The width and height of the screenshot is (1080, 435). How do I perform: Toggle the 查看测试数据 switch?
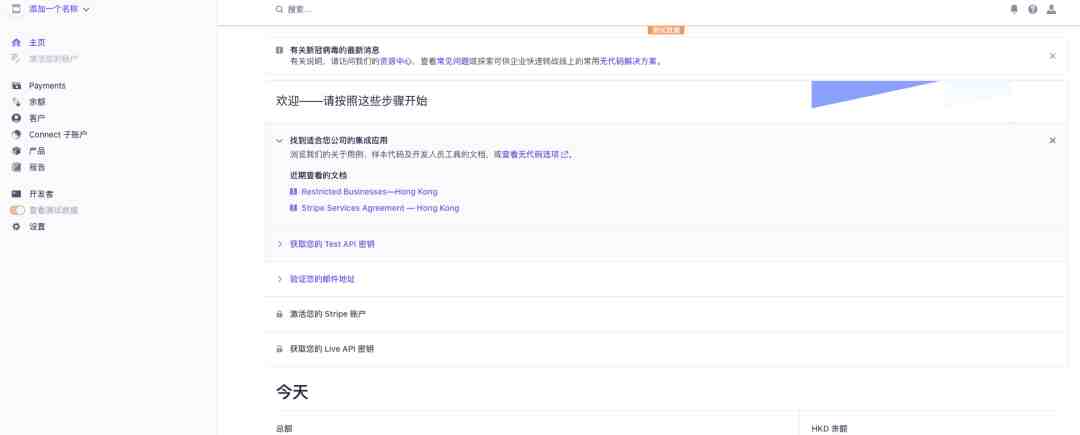[17, 210]
